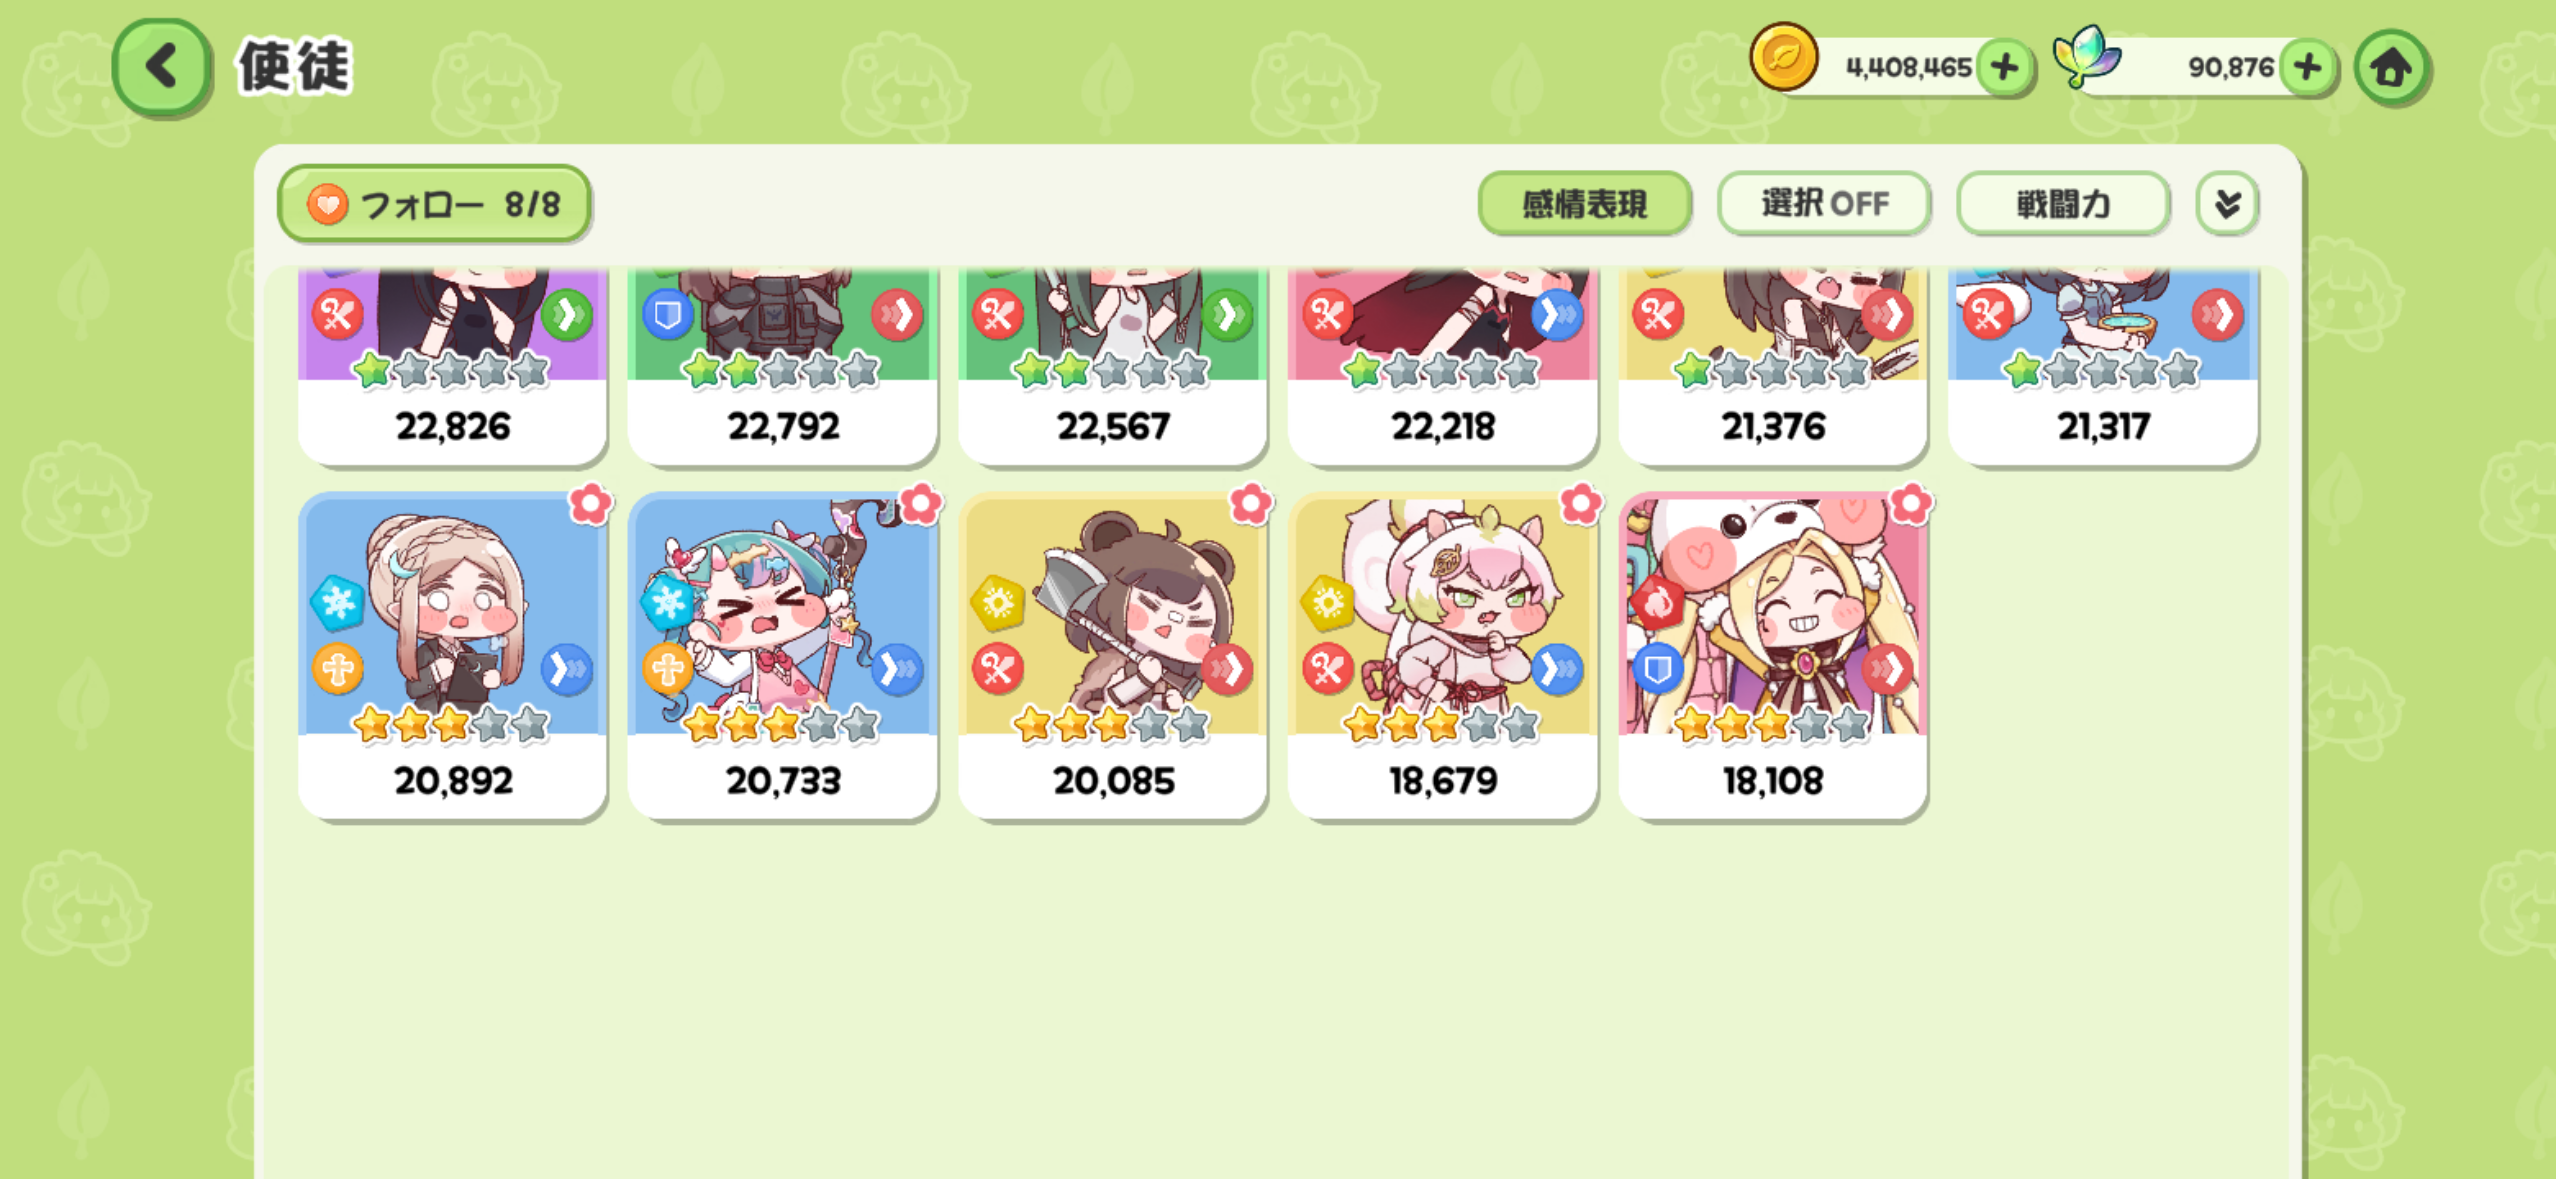Open the character card showing 21,317
The height and width of the screenshot is (1179, 2556).
pos(2102,365)
